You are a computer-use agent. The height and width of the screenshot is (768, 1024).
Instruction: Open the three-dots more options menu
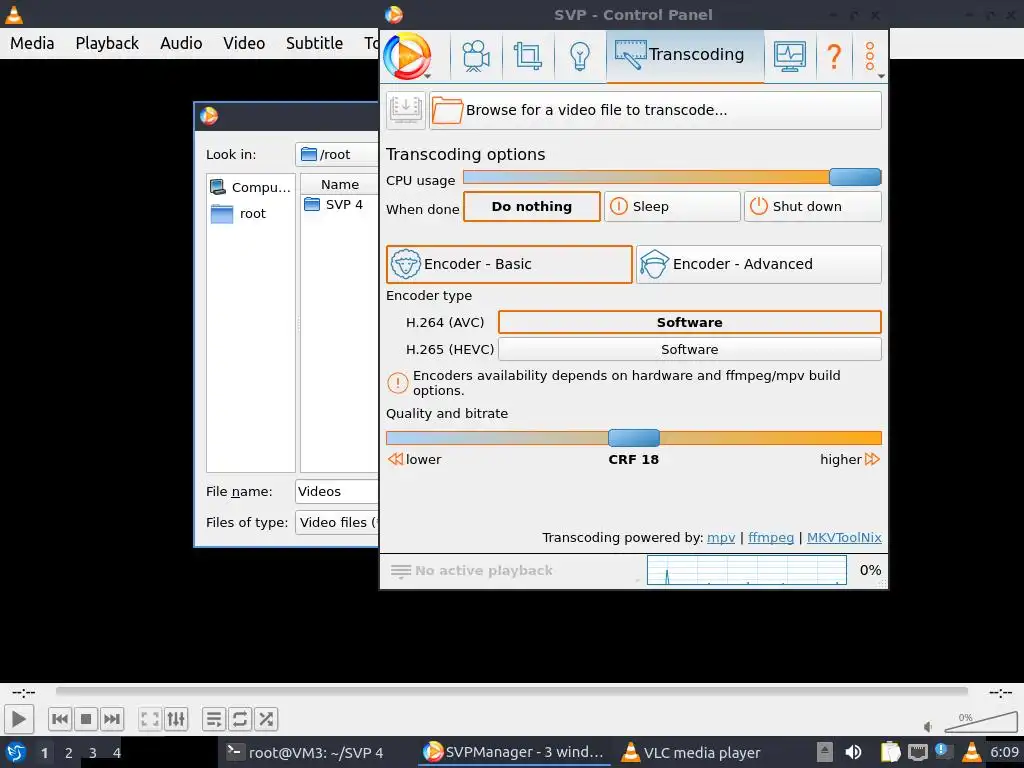tap(870, 56)
